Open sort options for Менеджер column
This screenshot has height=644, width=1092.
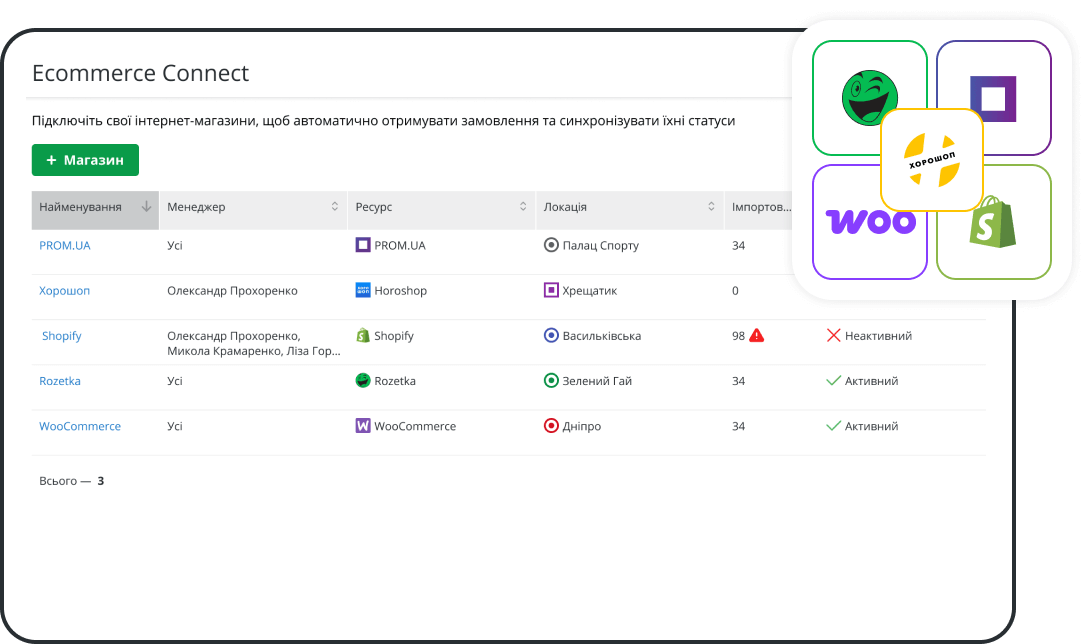(335, 207)
